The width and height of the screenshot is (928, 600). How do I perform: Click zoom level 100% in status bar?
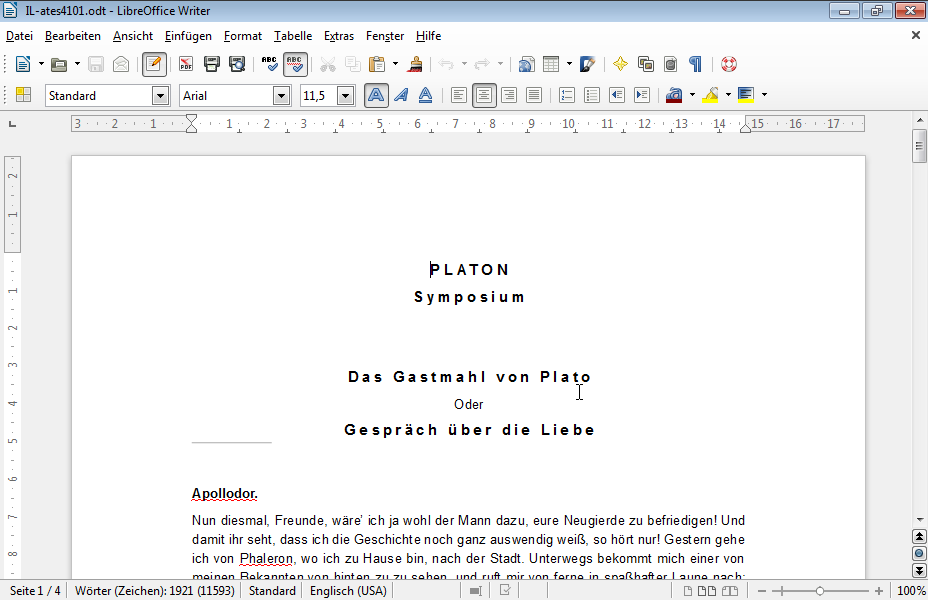tap(911, 591)
